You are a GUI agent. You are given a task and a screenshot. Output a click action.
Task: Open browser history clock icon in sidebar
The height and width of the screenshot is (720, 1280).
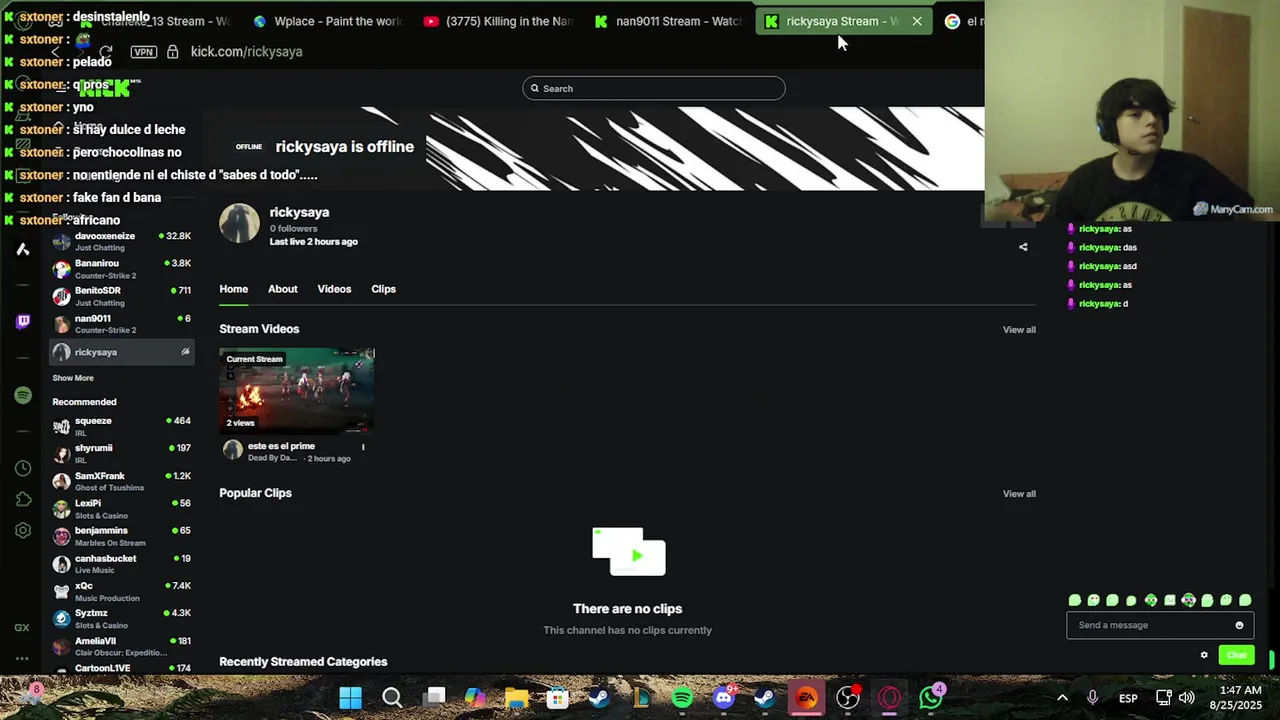[23, 468]
